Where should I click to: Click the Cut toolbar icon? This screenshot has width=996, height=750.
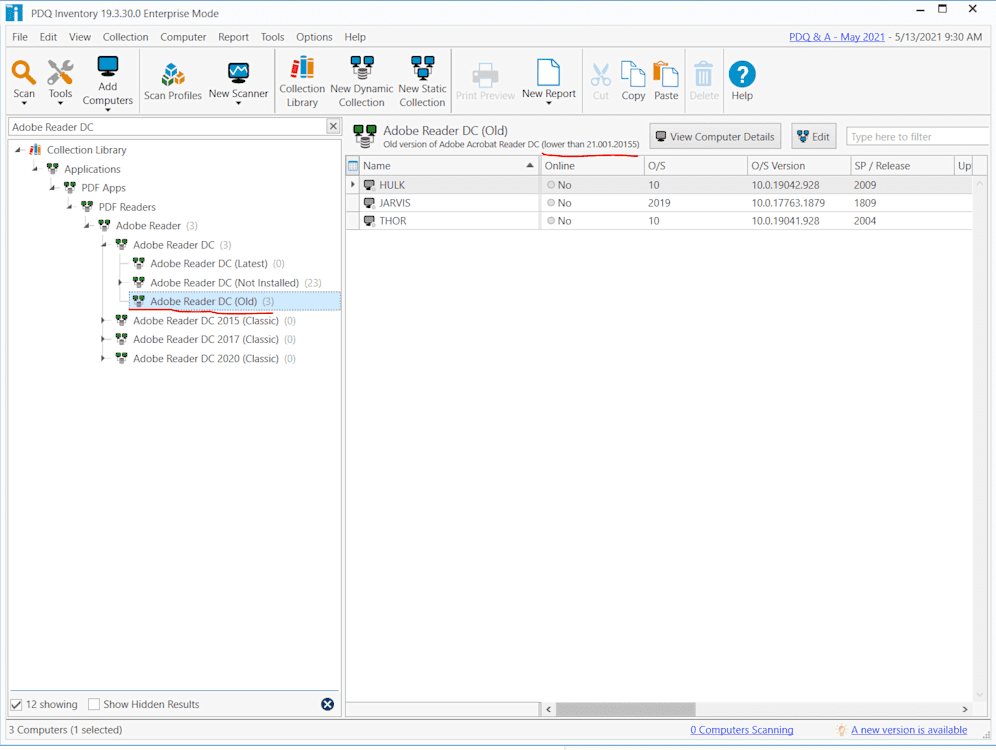point(600,74)
